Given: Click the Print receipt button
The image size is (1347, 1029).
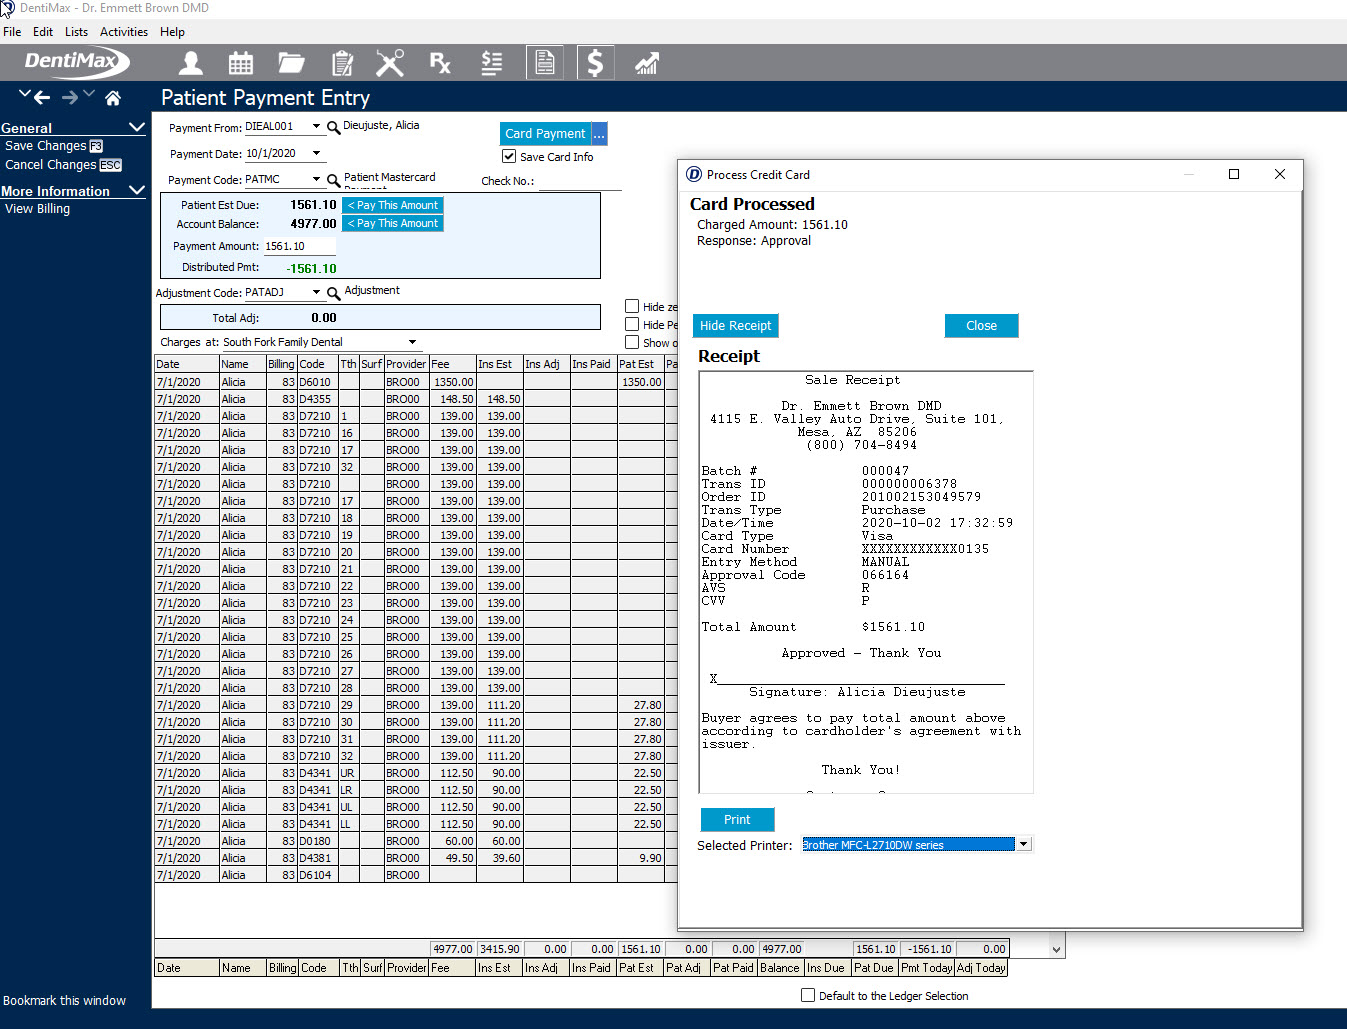Looking at the screenshot, I should (x=737, y=820).
